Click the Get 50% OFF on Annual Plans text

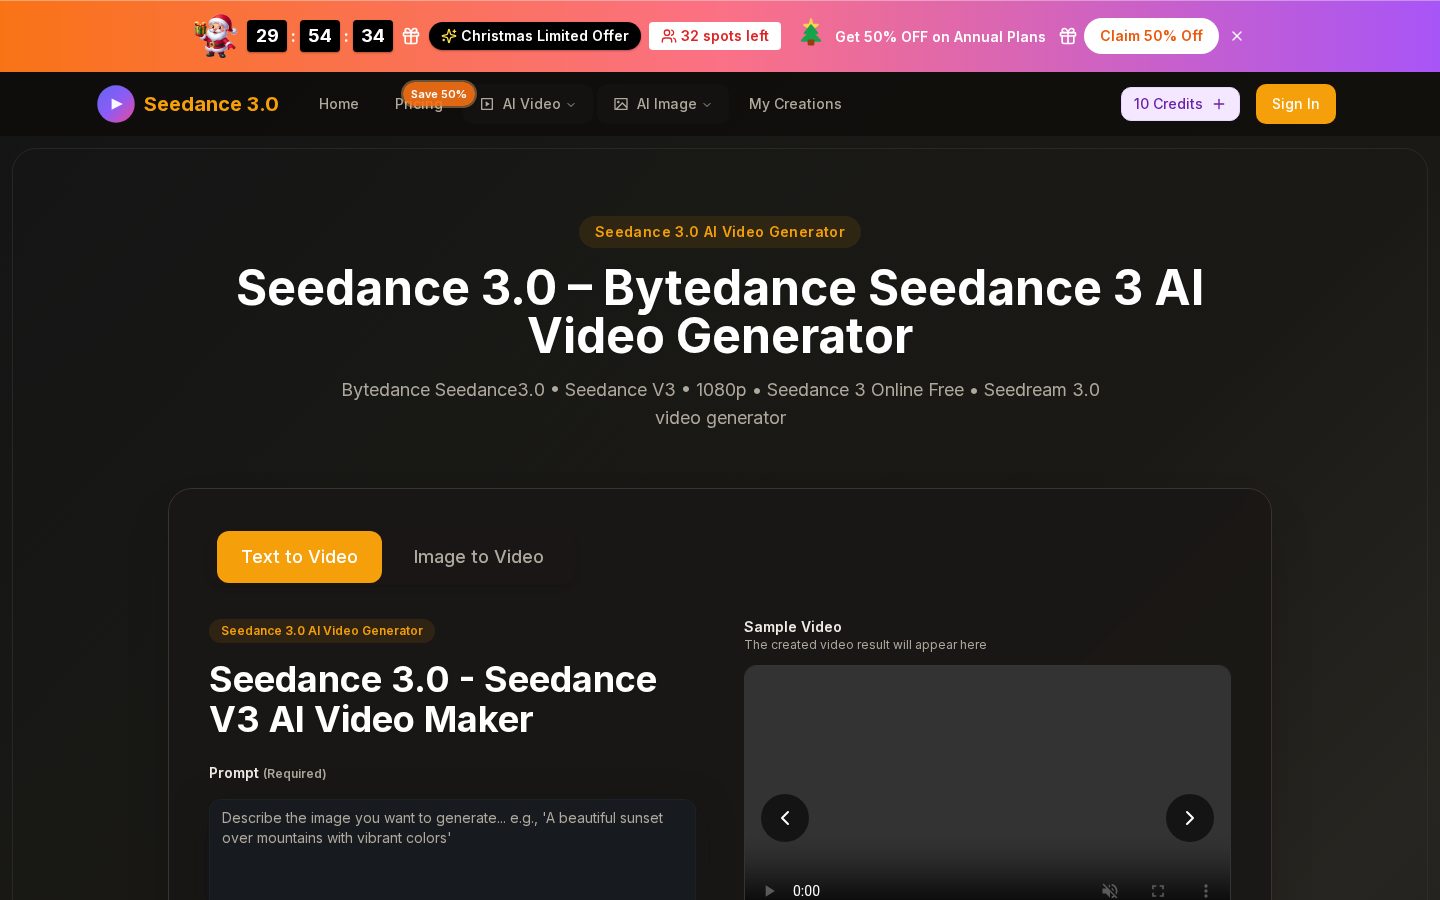click(940, 36)
